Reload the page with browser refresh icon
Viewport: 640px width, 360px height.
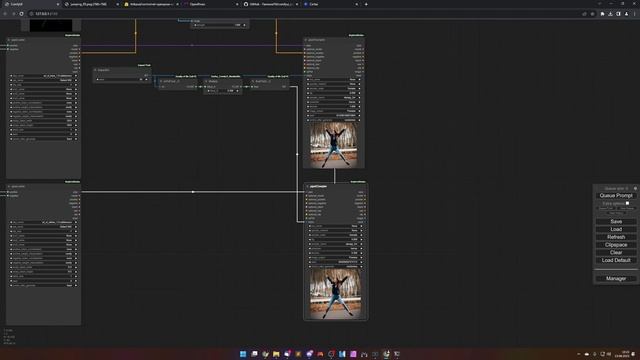[x=21, y=13]
